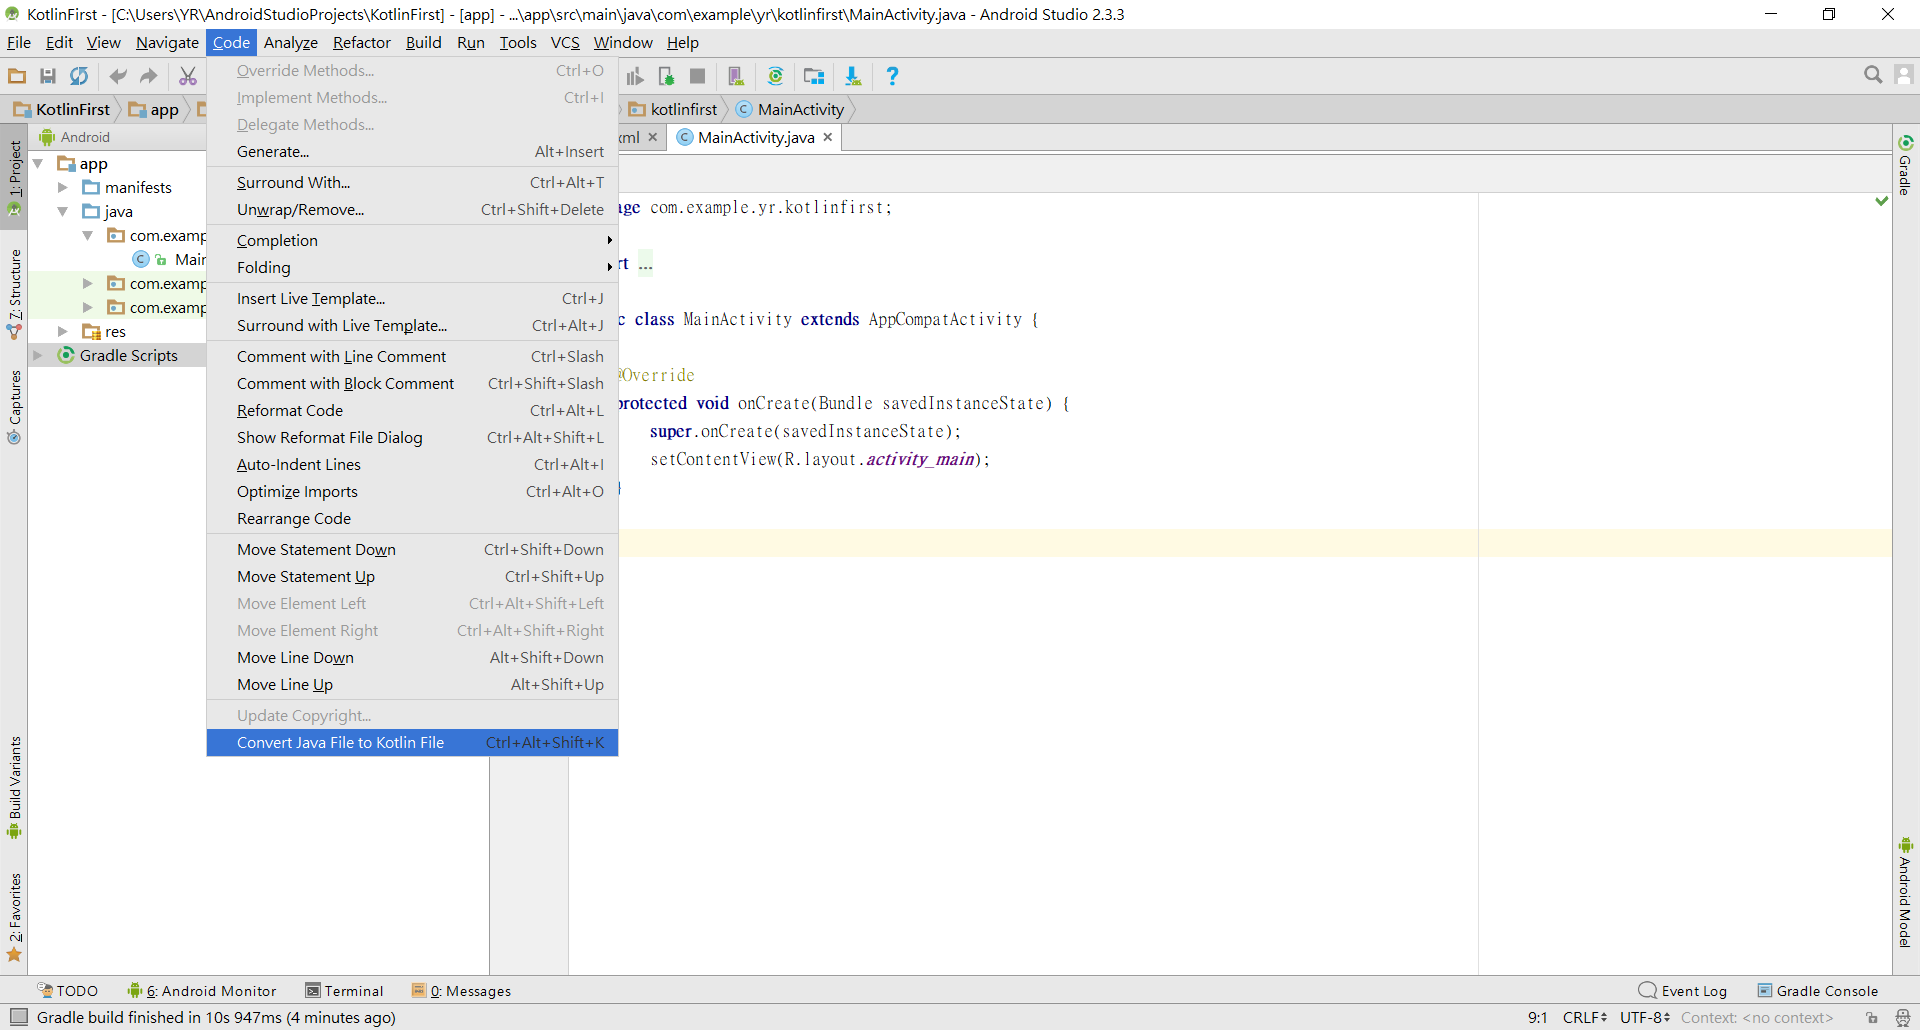Open the Event Log
1920x1030 pixels.
tap(1684, 991)
